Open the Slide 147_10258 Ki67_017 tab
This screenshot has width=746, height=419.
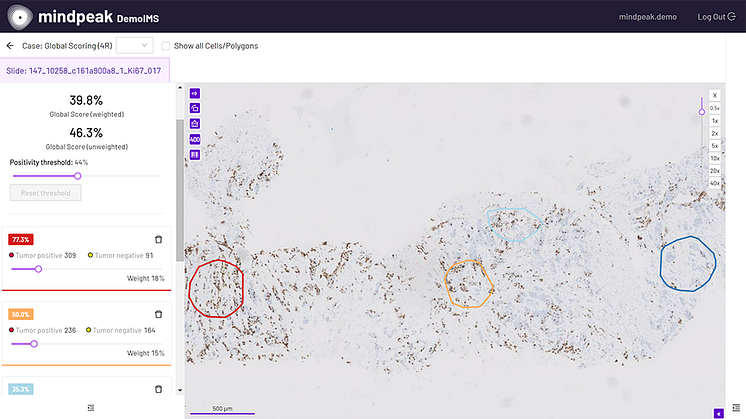click(84, 70)
